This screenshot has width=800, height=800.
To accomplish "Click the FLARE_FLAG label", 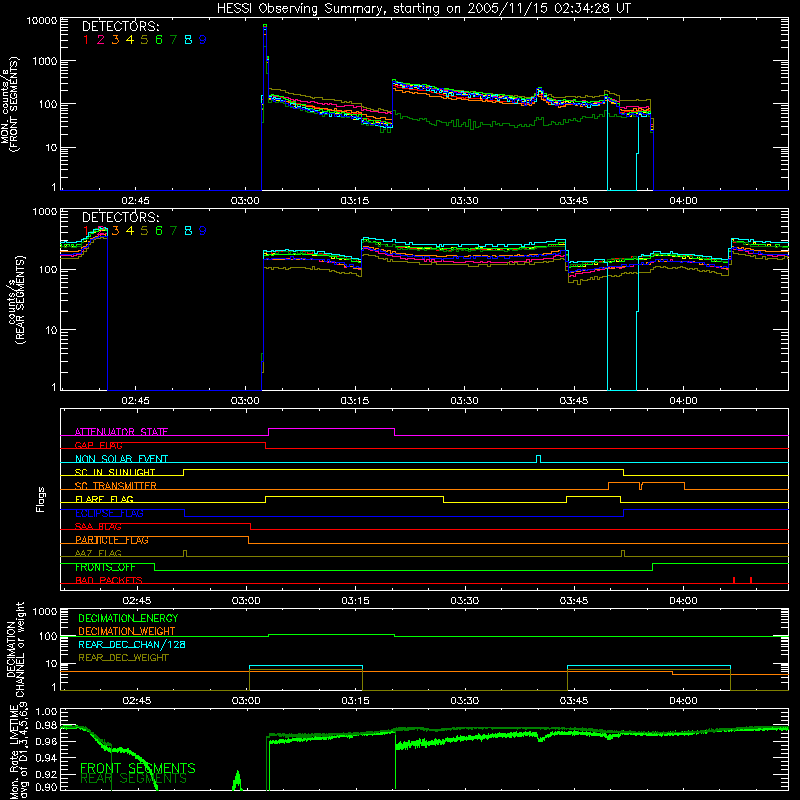I will [104, 499].
